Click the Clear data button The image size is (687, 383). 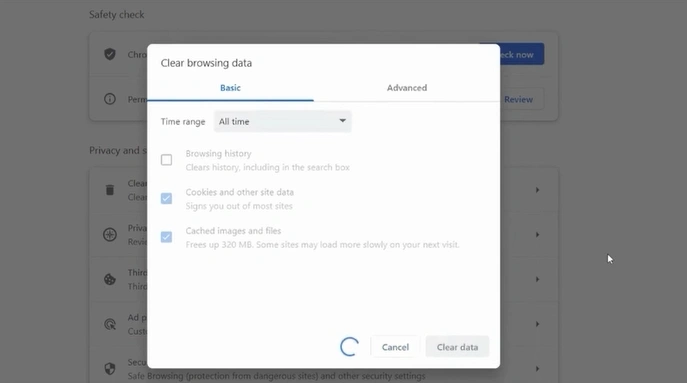tap(457, 347)
